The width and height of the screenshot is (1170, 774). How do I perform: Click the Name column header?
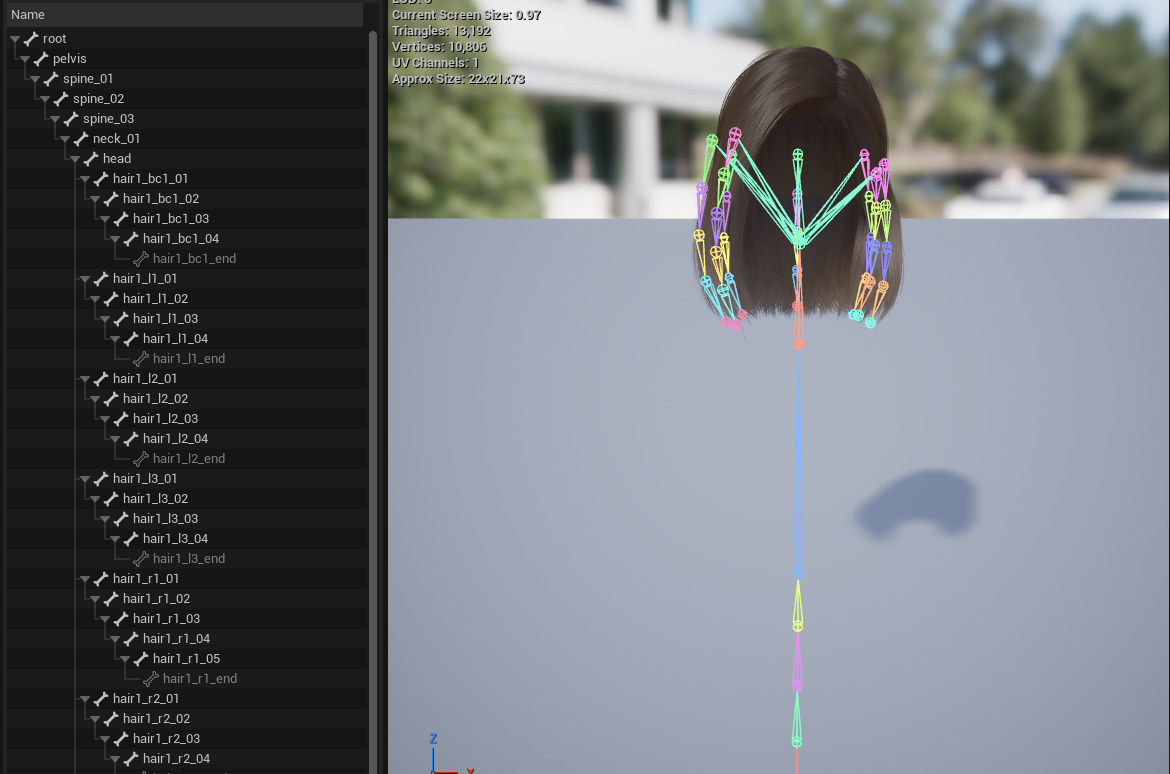tap(28, 15)
